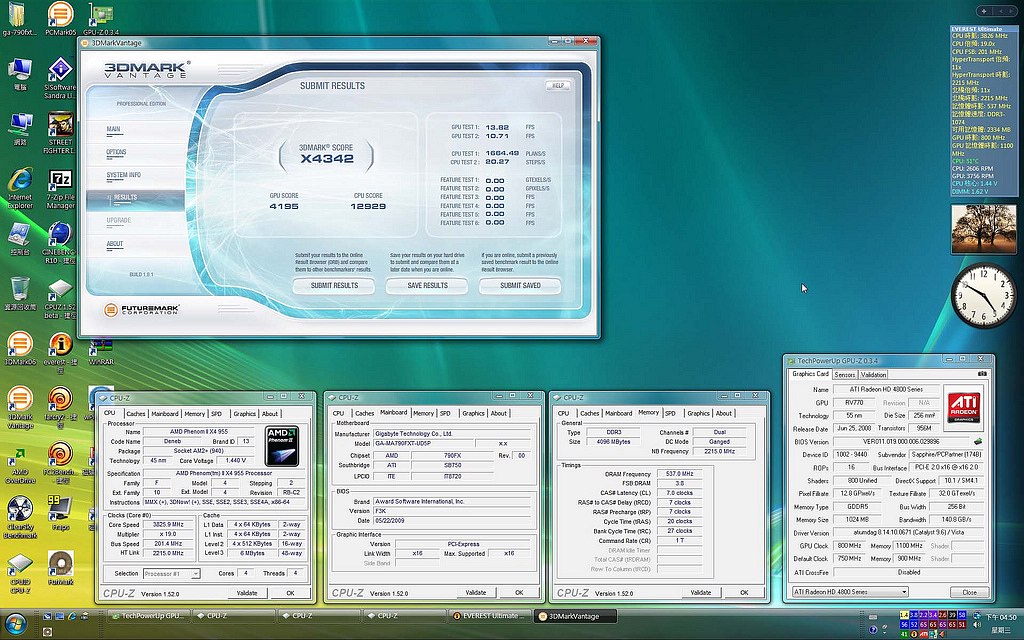Click the tree photo slideshow gadget
The image size is (1024, 640).
[x=984, y=229]
